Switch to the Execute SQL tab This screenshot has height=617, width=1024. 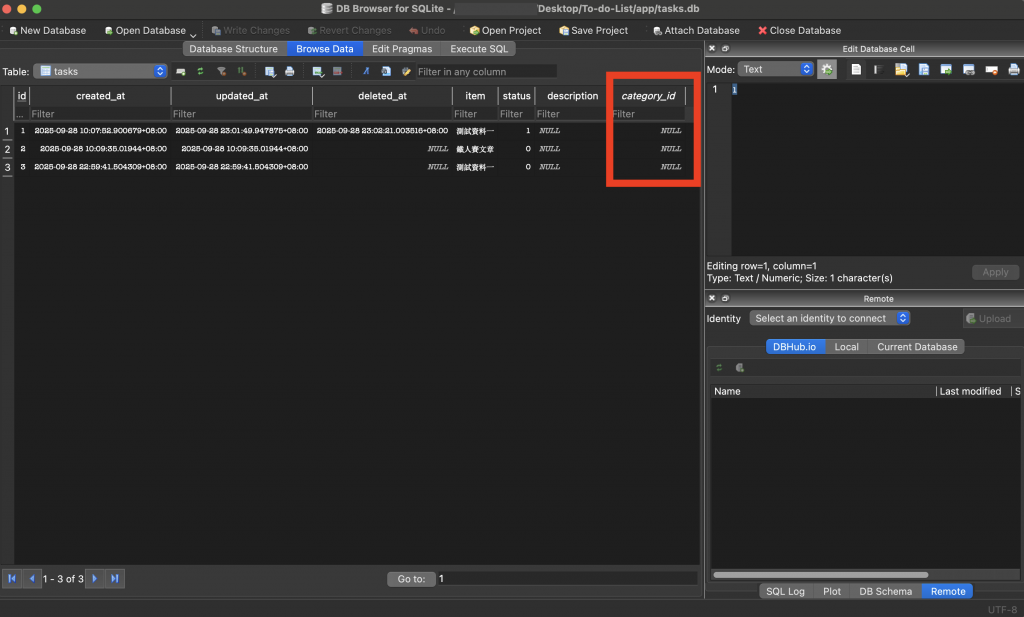point(479,49)
